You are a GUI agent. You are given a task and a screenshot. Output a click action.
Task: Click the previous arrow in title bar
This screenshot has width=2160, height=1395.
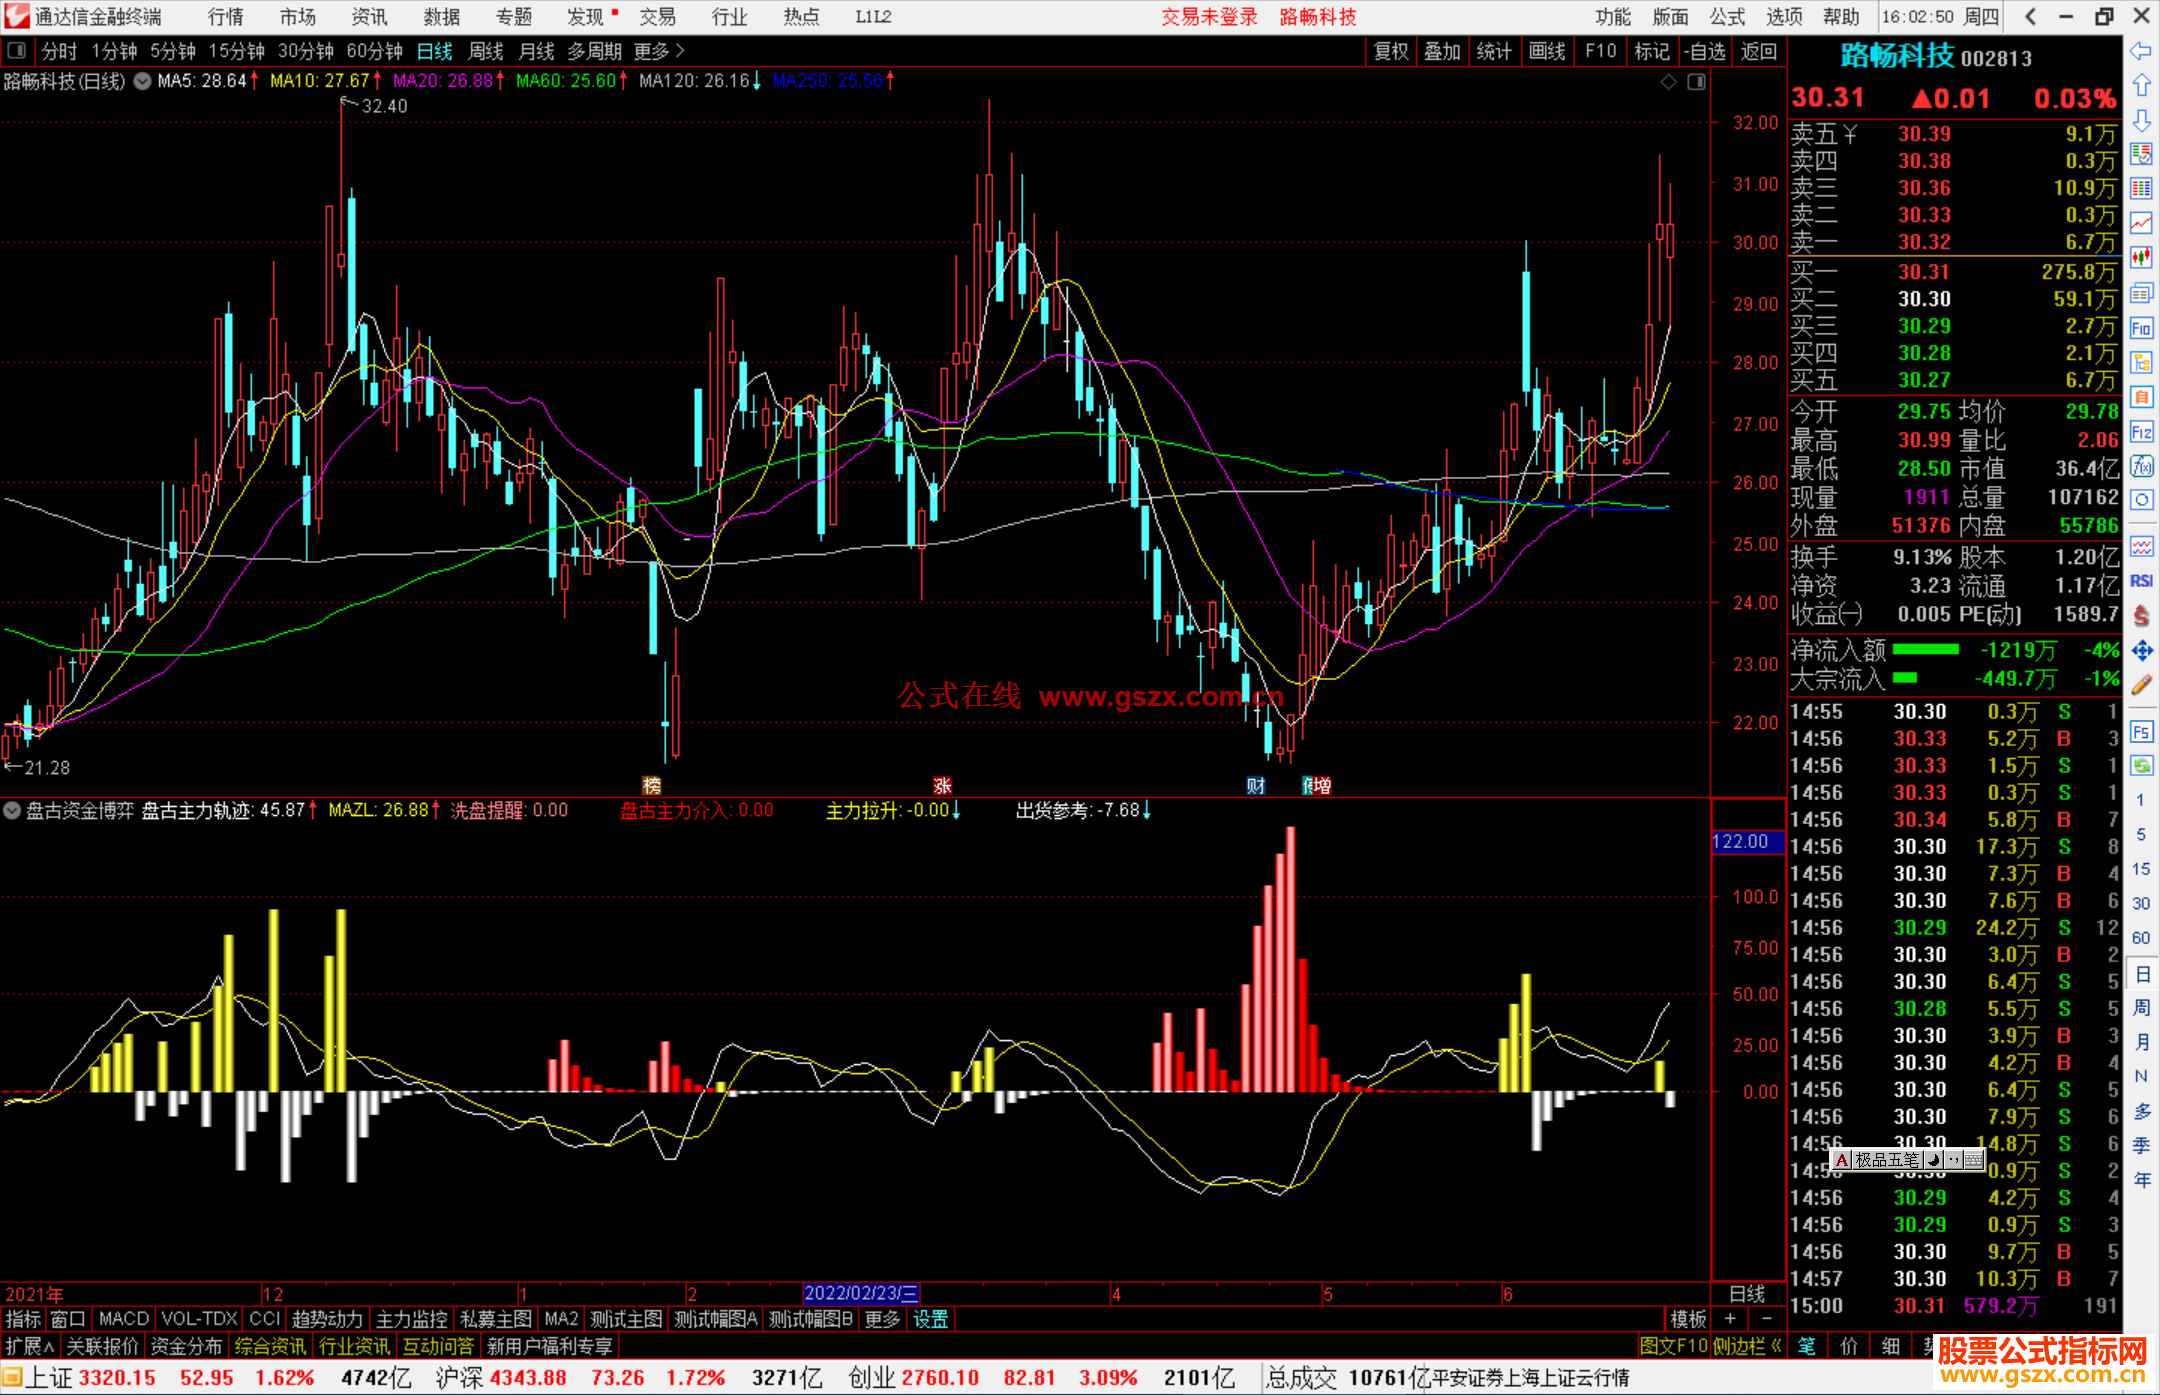tap(2030, 16)
